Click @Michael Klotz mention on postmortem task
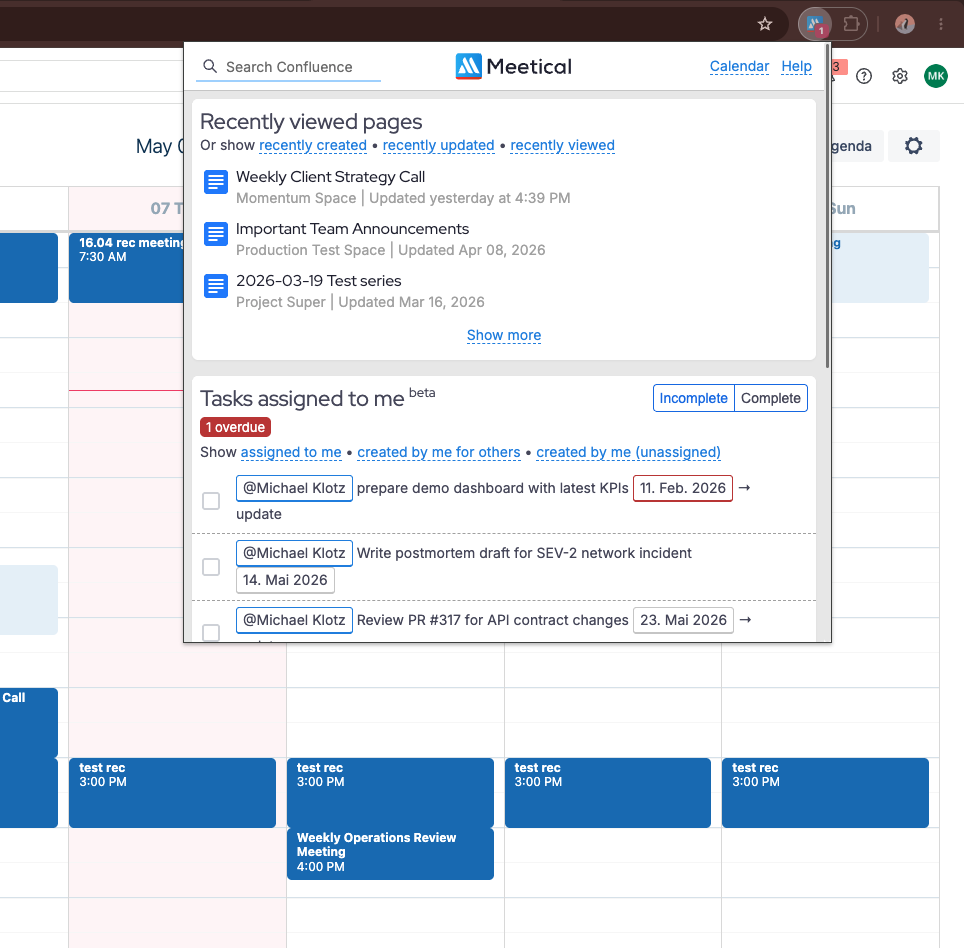The width and height of the screenshot is (964, 948). coord(294,553)
